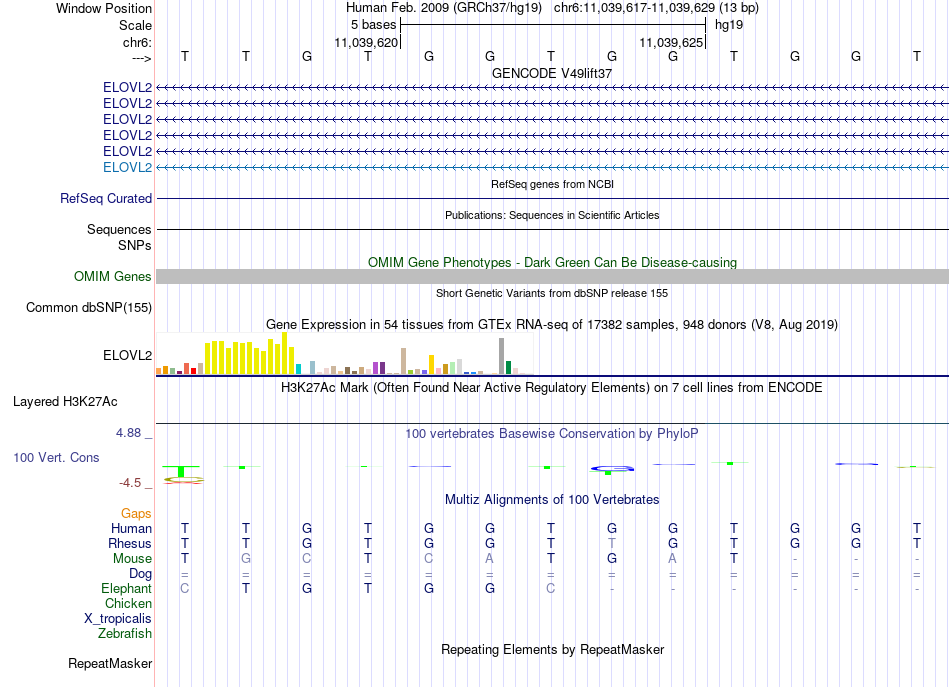Viewport: 950px width, 687px height.
Task: Click the Mouse species alignment label
Action: (x=132, y=559)
